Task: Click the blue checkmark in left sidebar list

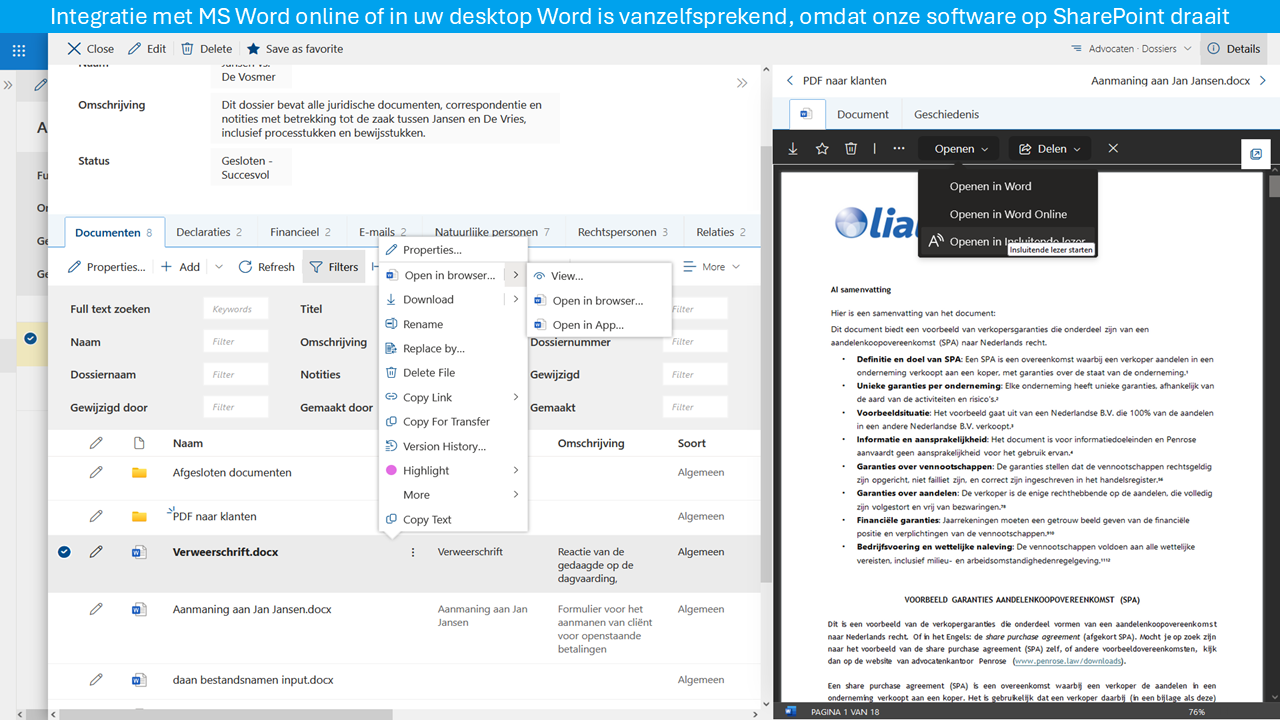Action: (x=30, y=339)
